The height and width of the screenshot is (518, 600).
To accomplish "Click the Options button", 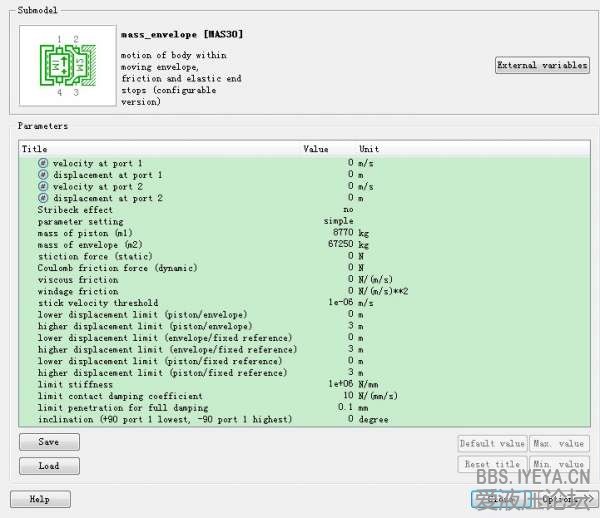I will [560, 499].
